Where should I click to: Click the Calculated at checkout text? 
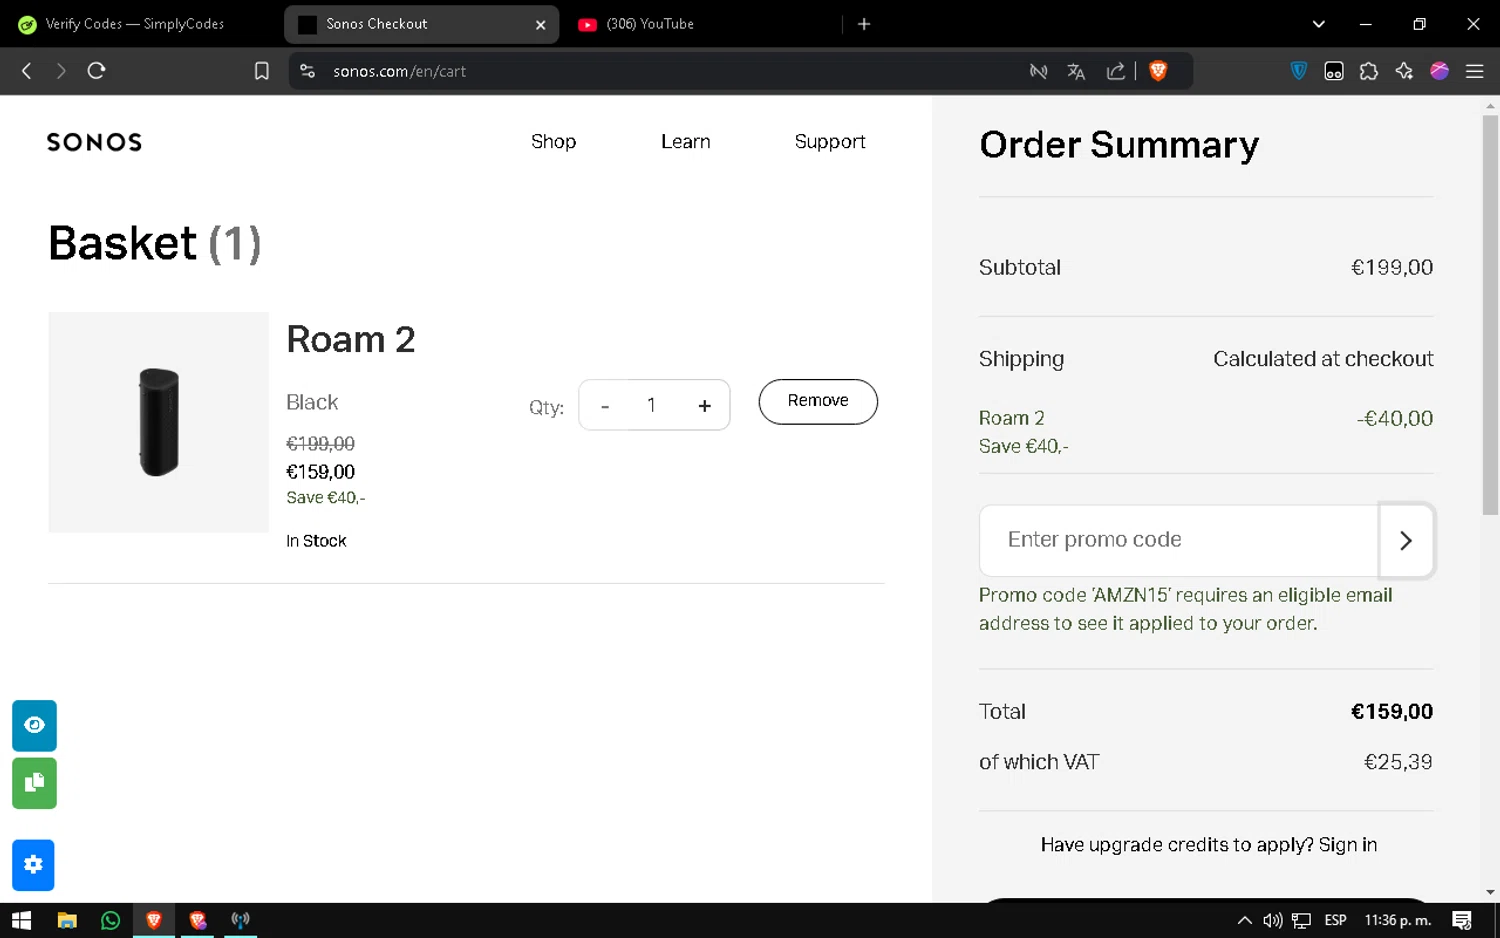click(1323, 359)
